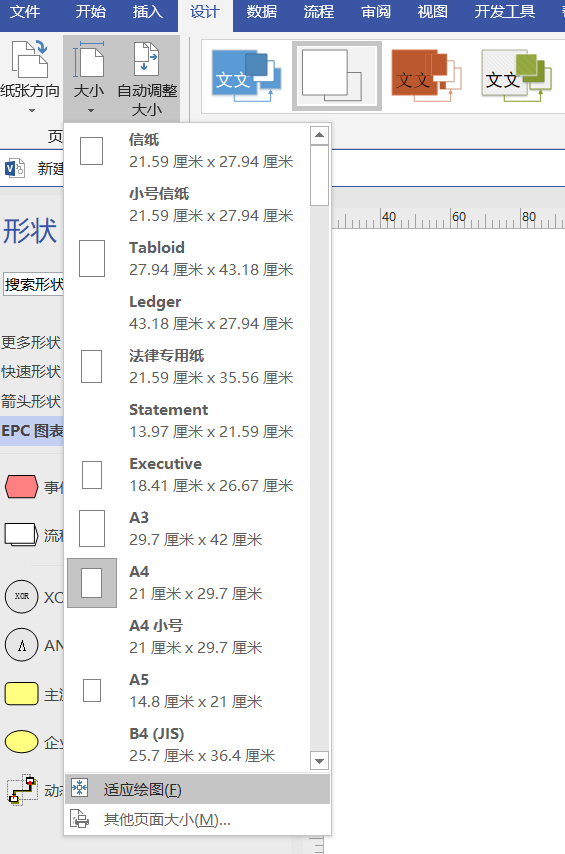
Task: Open the 开发工具 tab
Action: (505, 12)
